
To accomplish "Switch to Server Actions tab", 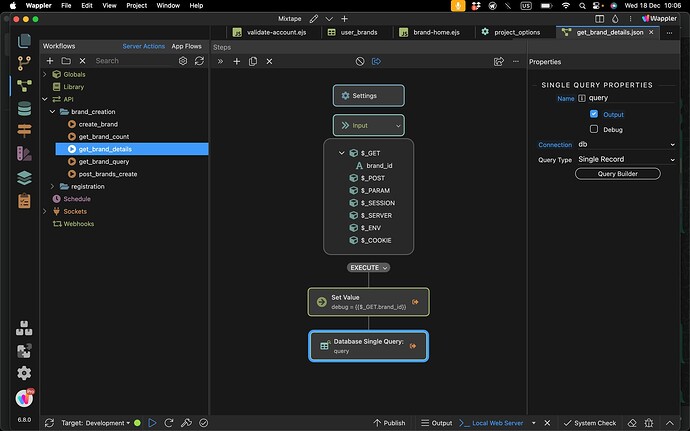I will point(143,46).
